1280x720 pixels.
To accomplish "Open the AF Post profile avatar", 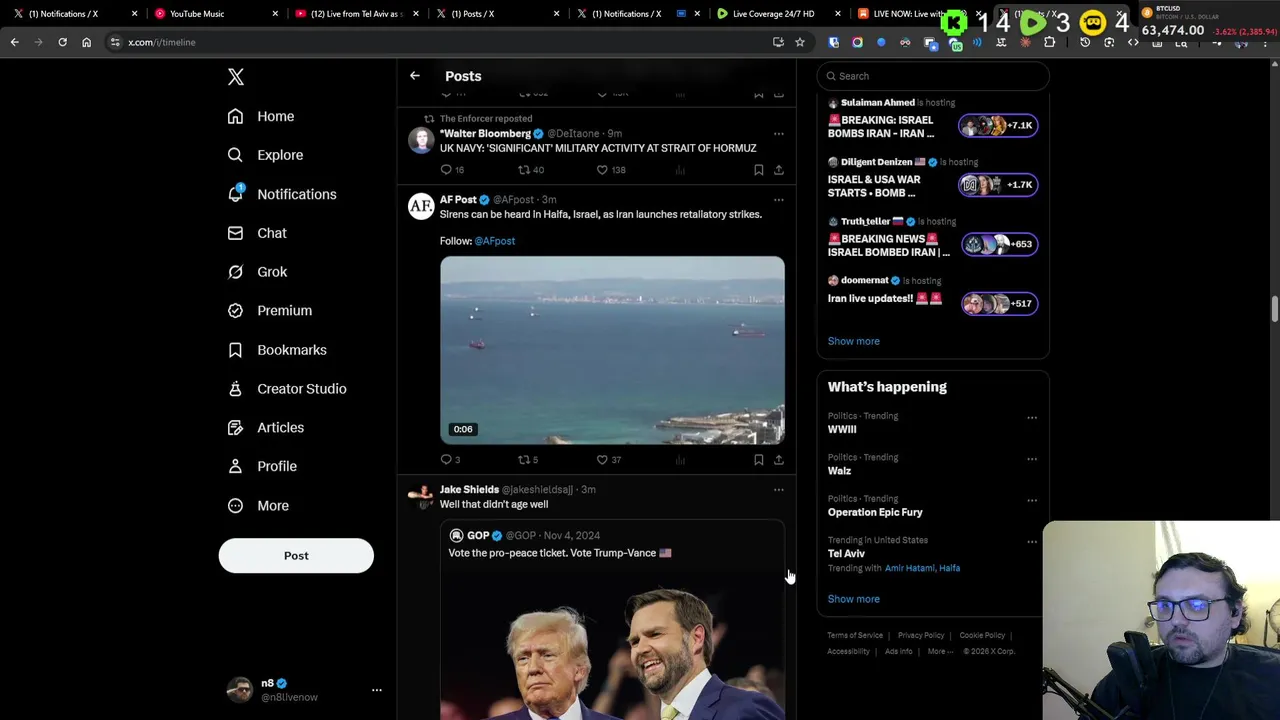I will click(421, 207).
